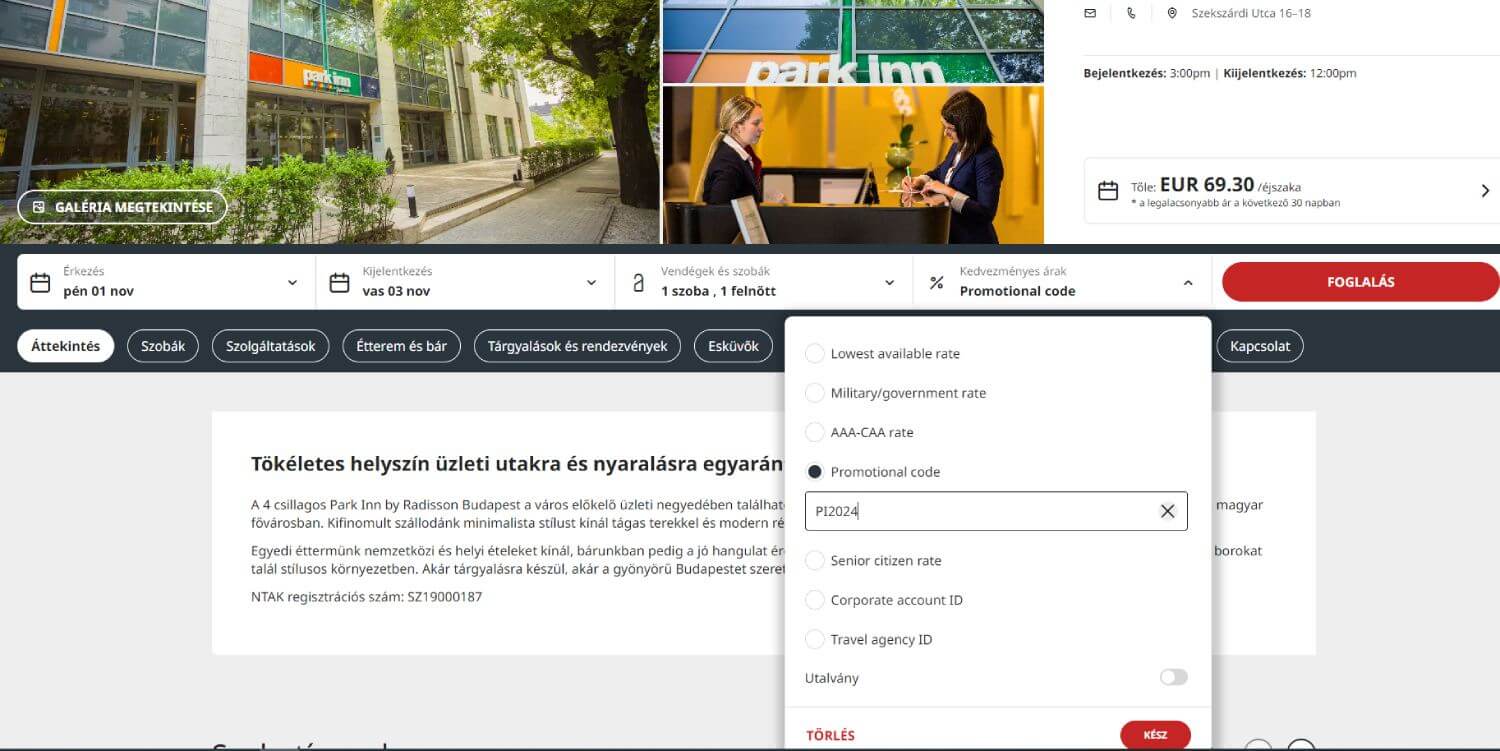Click the envelope email icon
The width and height of the screenshot is (1500, 751).
coord(1090,13)
